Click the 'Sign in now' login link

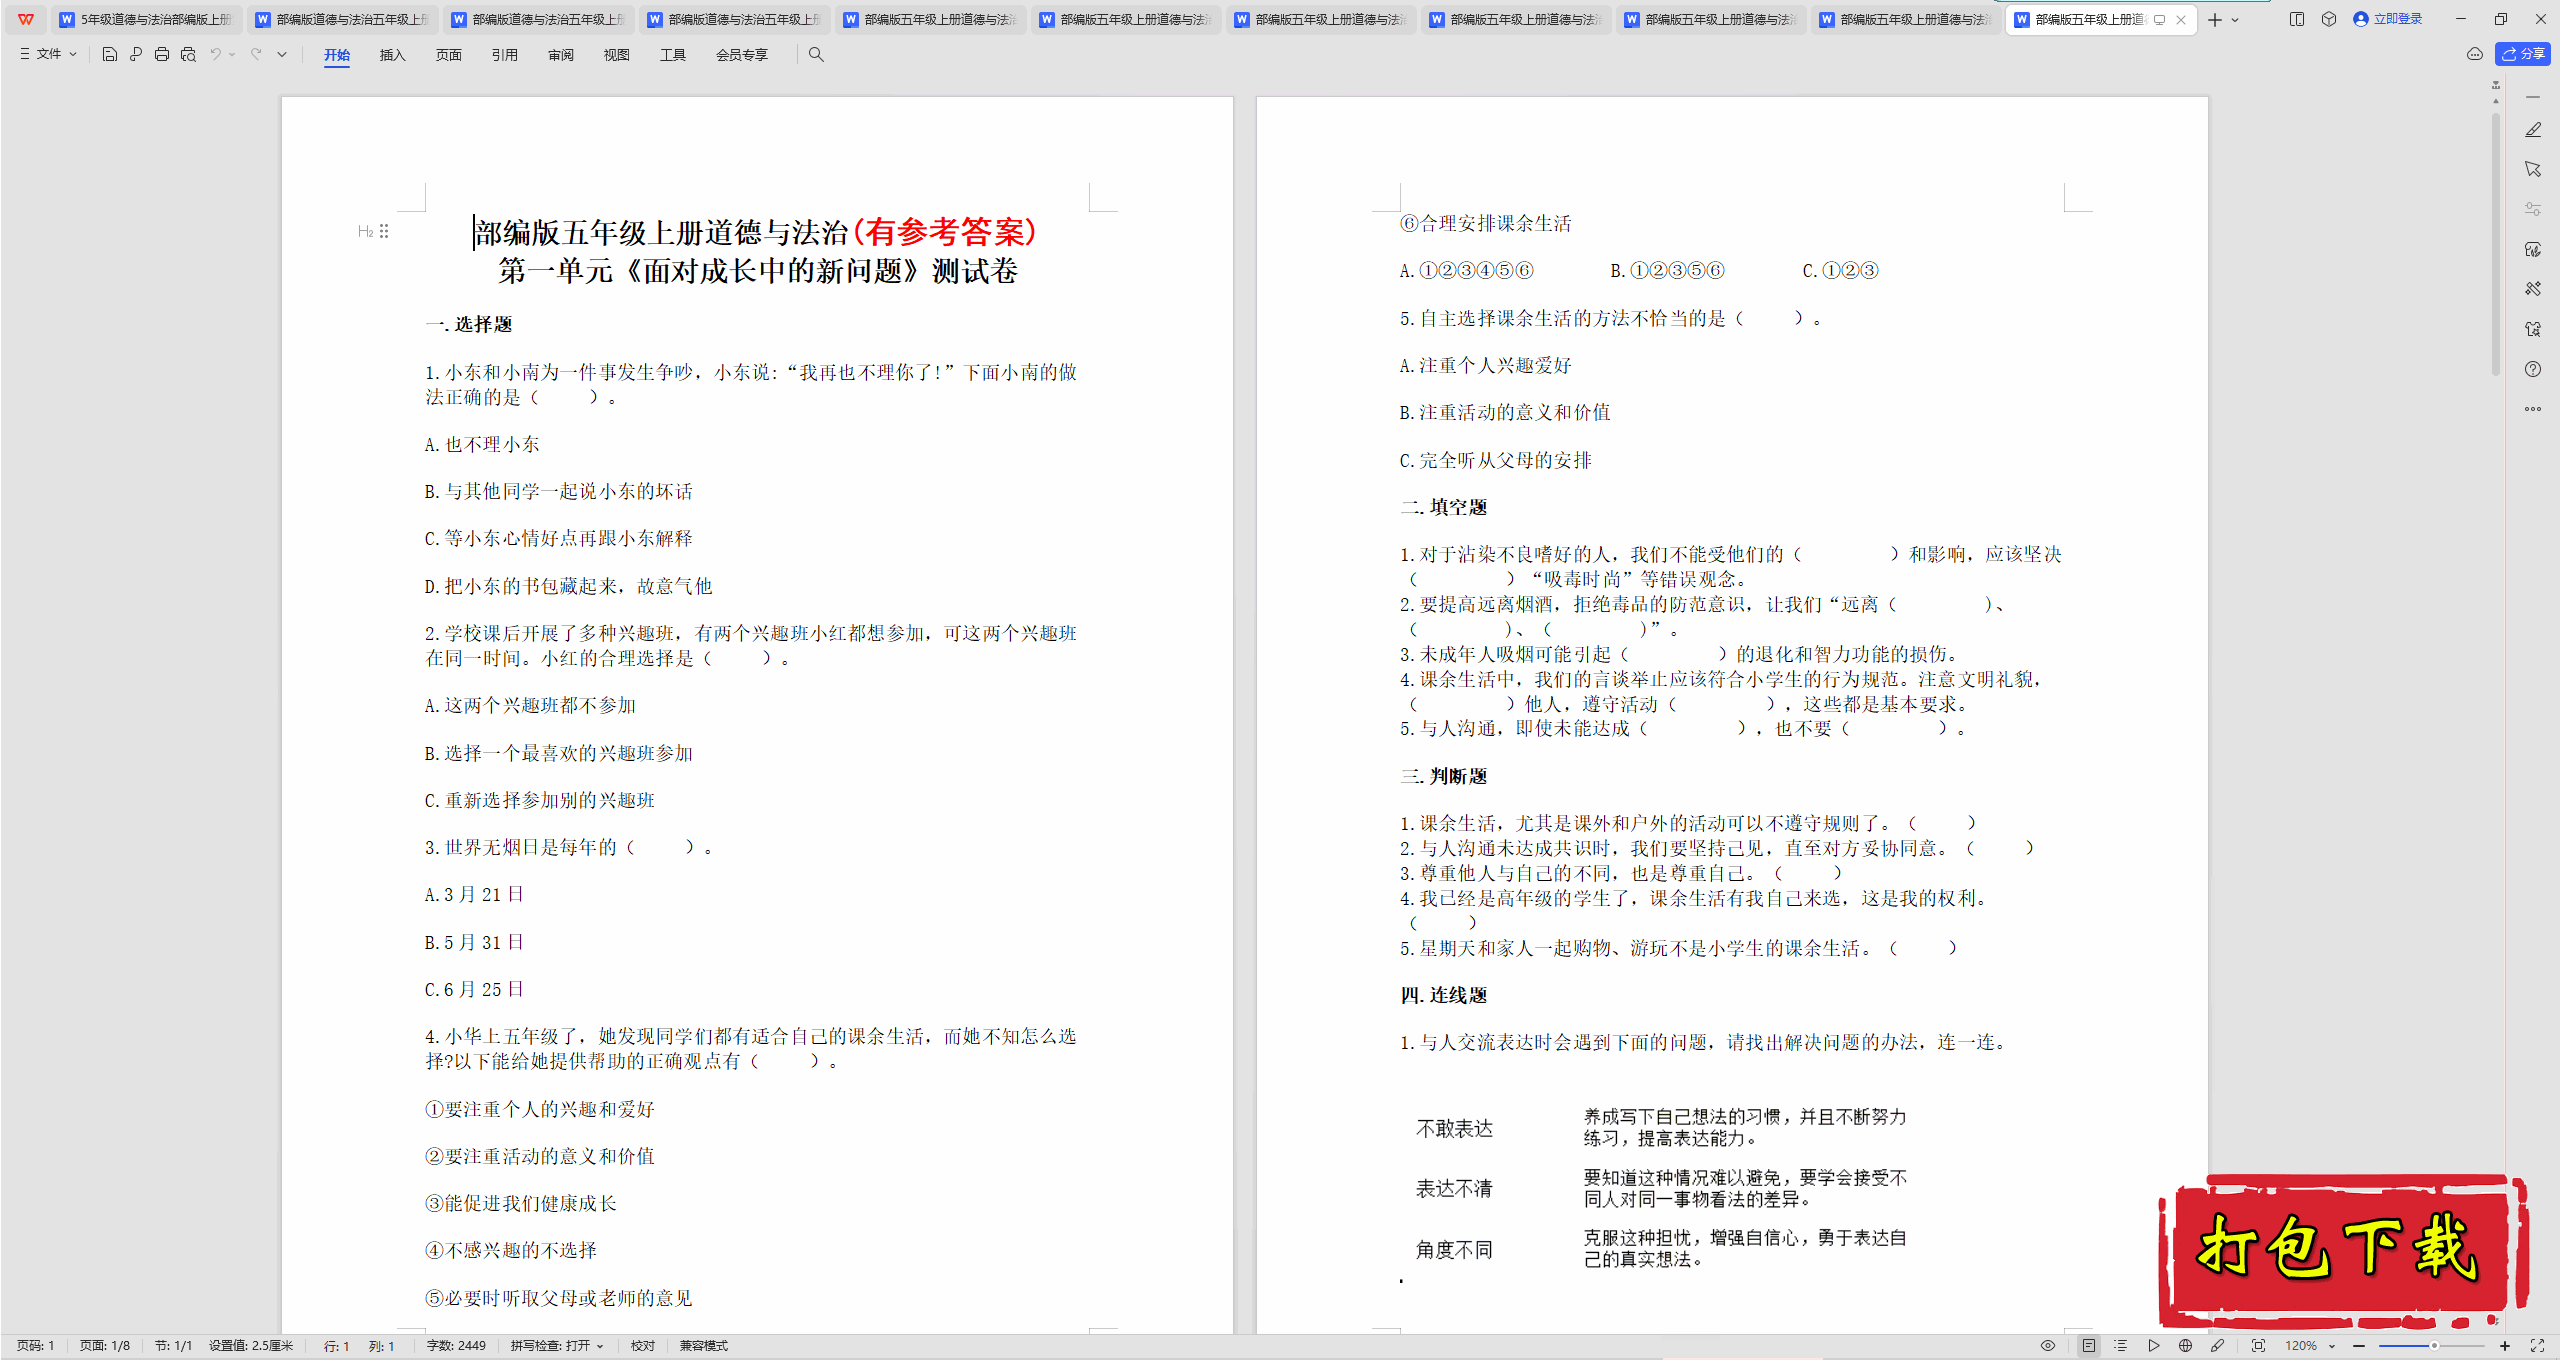2388,19
